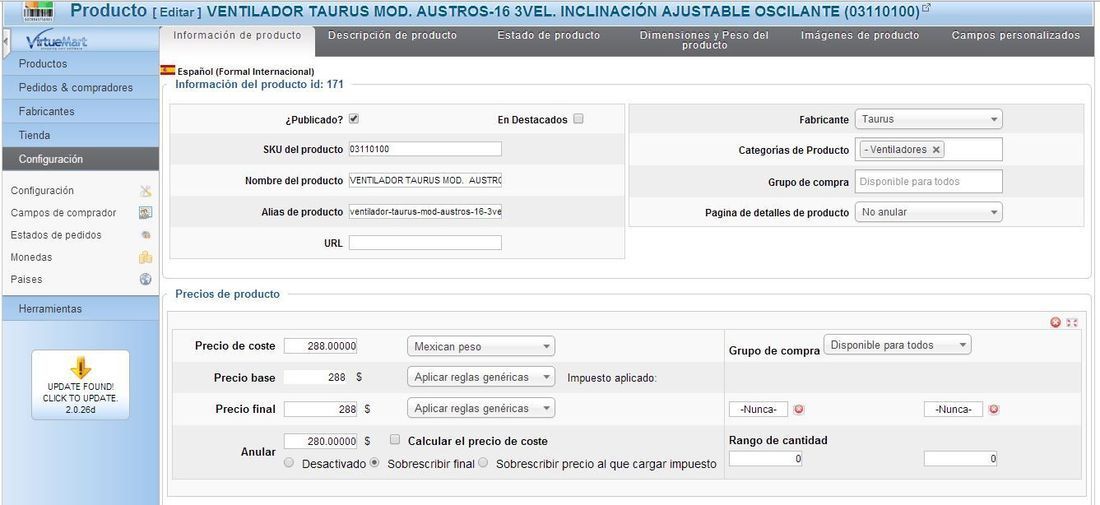Image resolution: width=1100 pixels, height=505 pixels.
Task: Click the update download arrow icon
Action: point(81,368)
